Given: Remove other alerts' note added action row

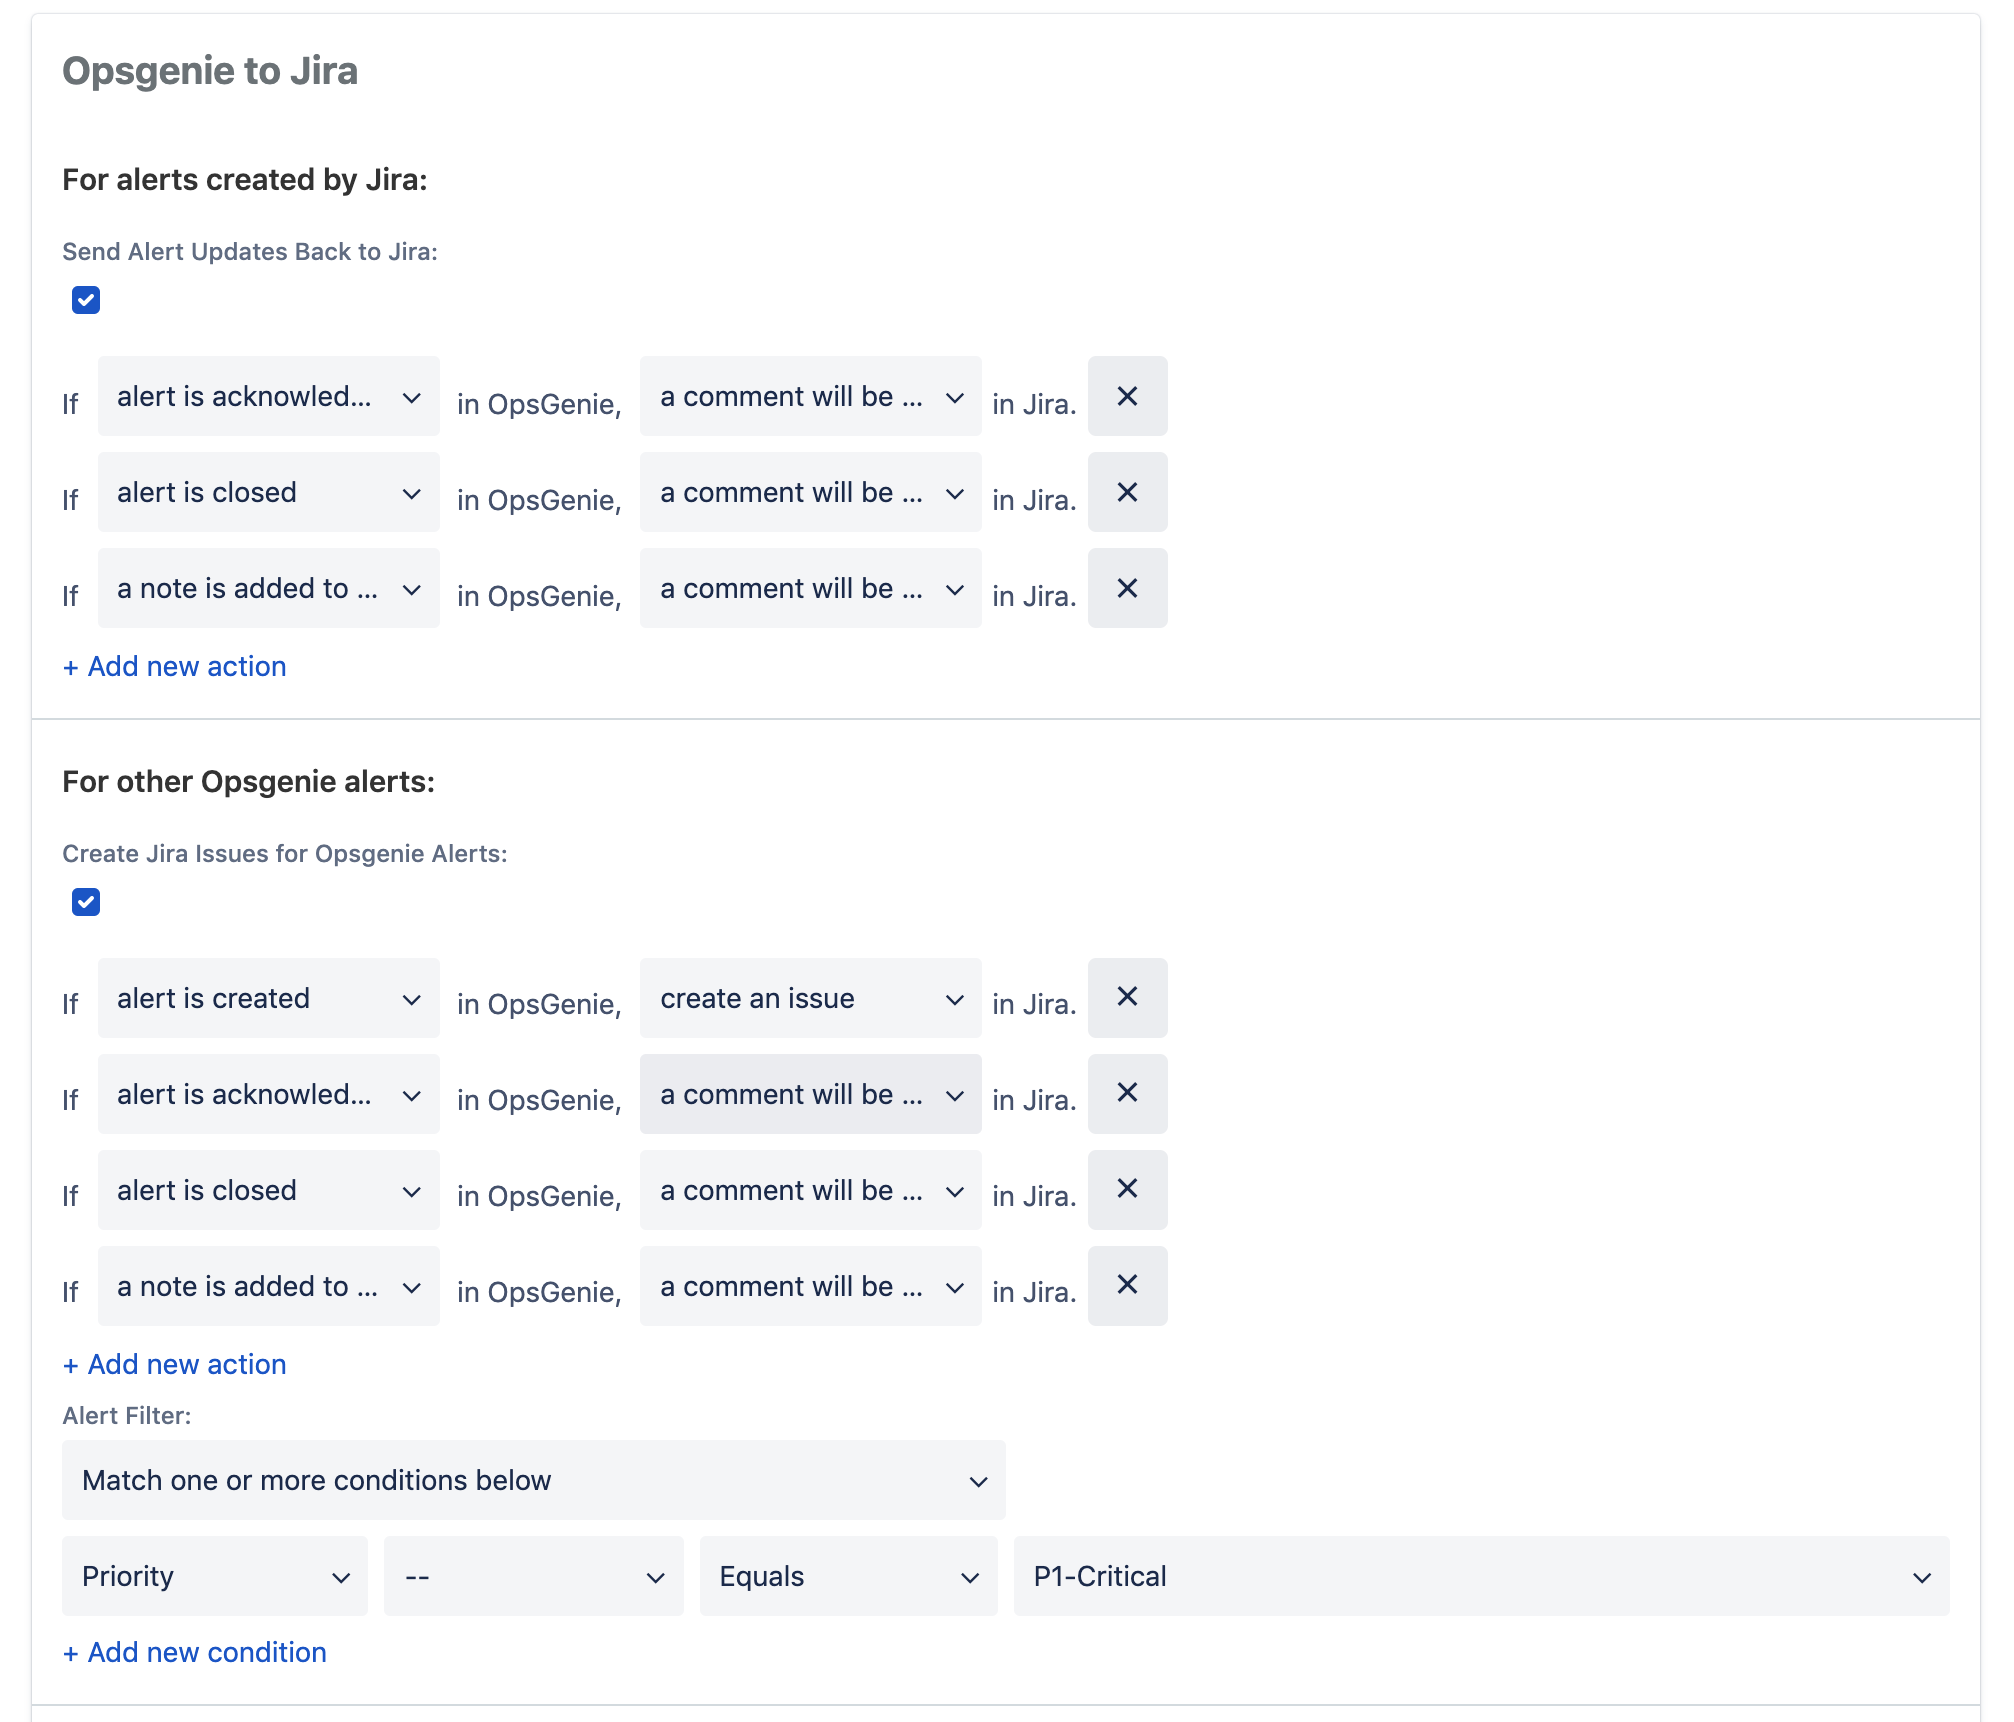Looking at the screenshot, I should pos(1127,1285).
